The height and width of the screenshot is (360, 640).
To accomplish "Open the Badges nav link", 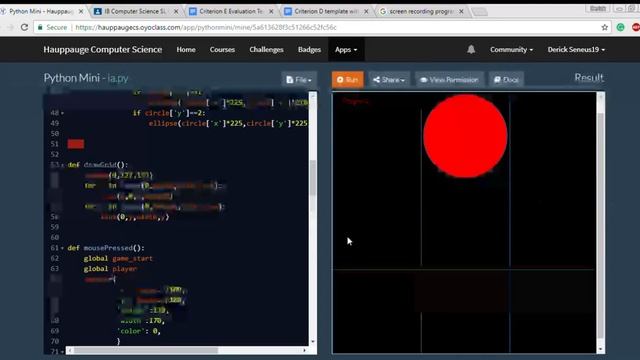I will [x=309, y=49].
